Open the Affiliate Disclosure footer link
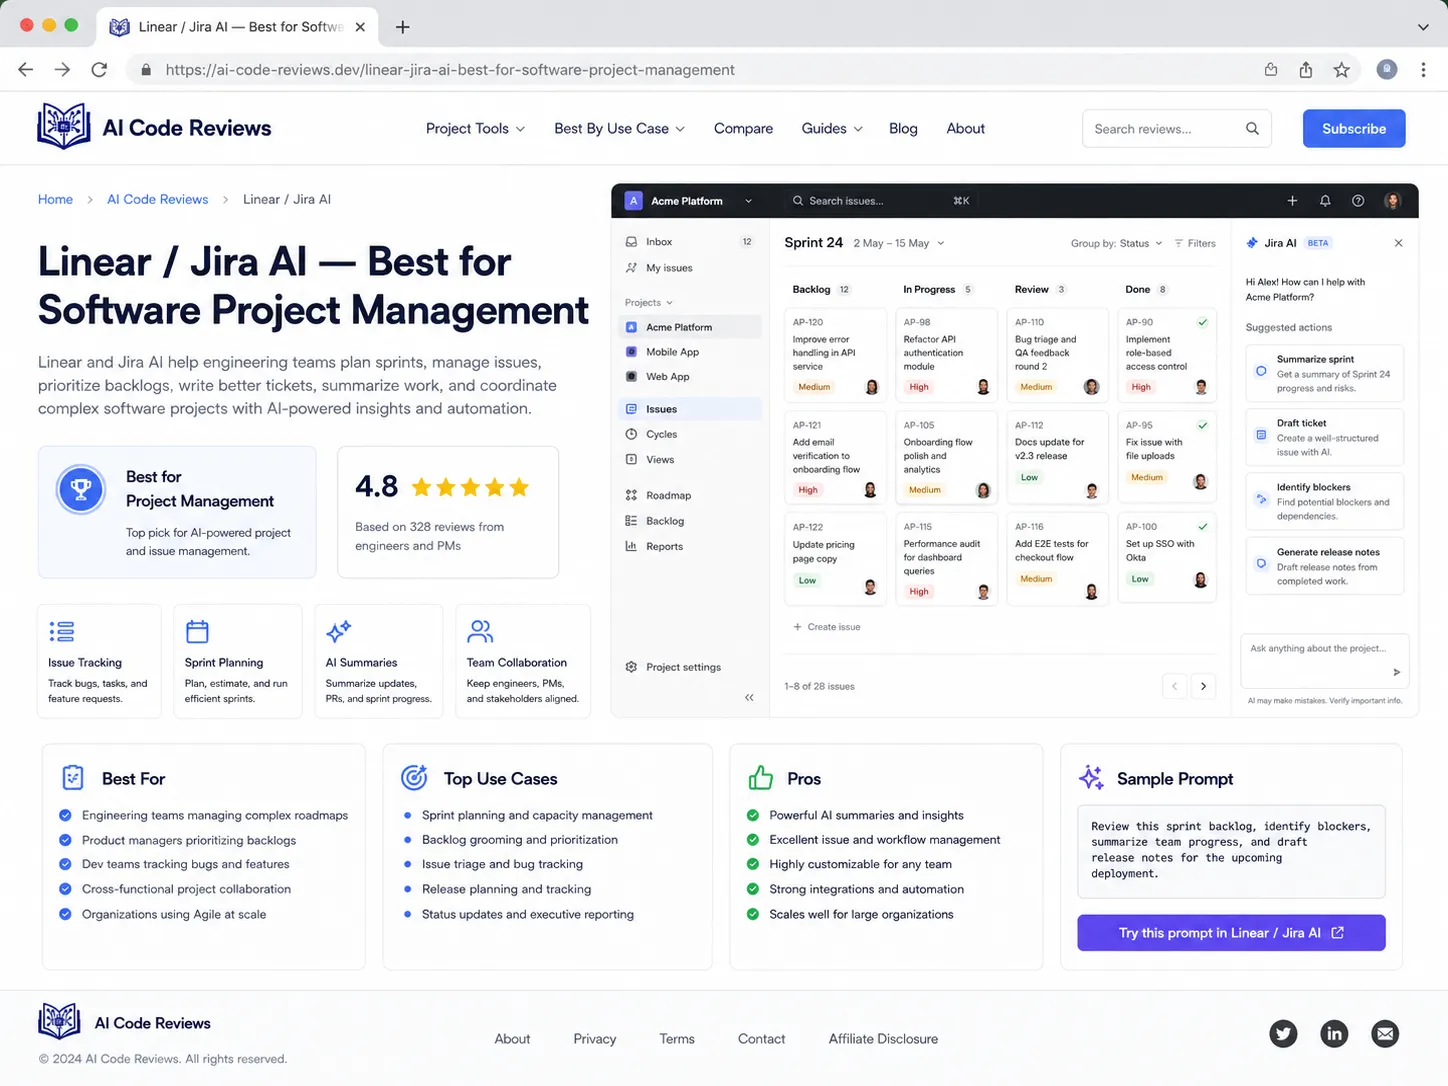Image resolution: width=1448 pixels, height=1086 pixels. tap(883, 1039)
